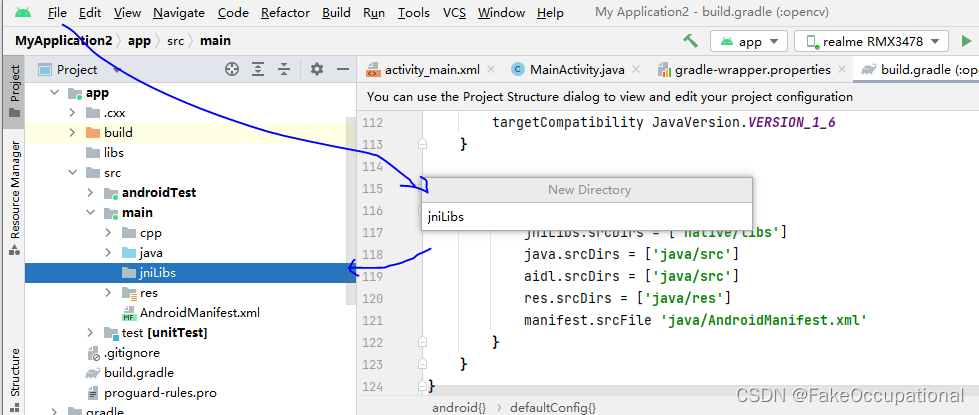Open the Build menu
This screenshot has height=415, width=979.
pos(336,12)
